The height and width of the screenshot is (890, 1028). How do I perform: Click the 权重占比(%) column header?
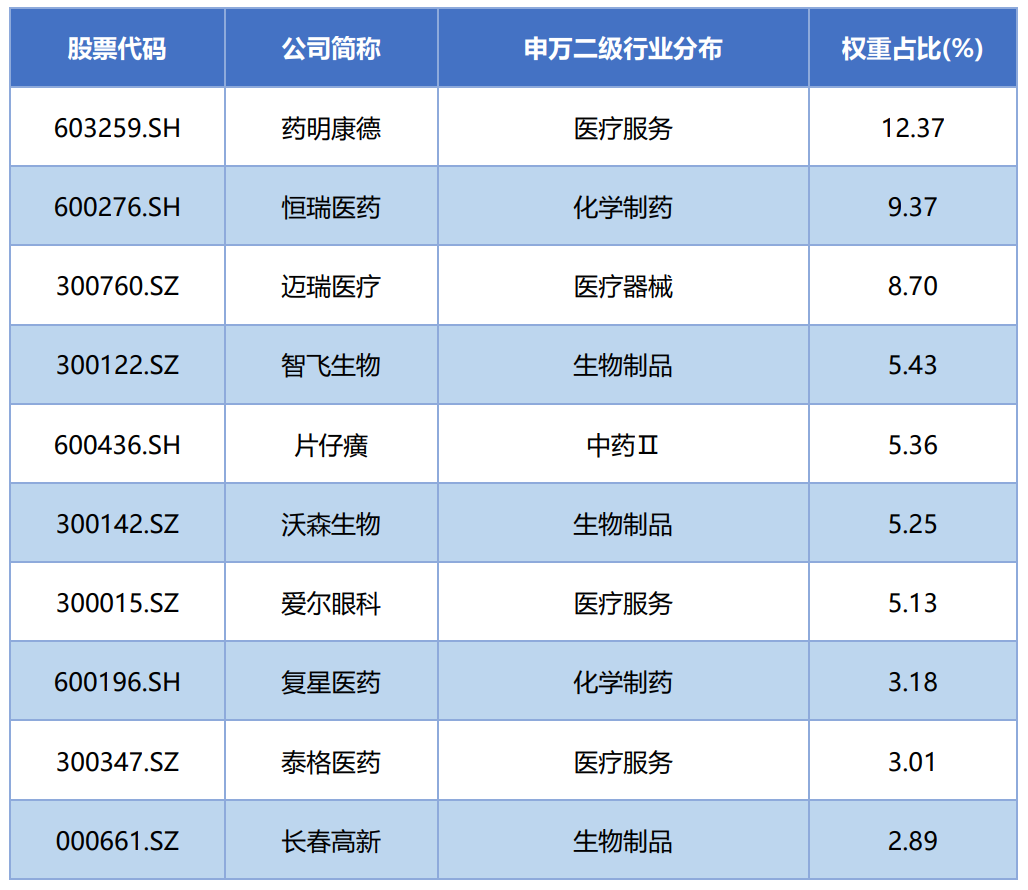(x=913, y=48)
